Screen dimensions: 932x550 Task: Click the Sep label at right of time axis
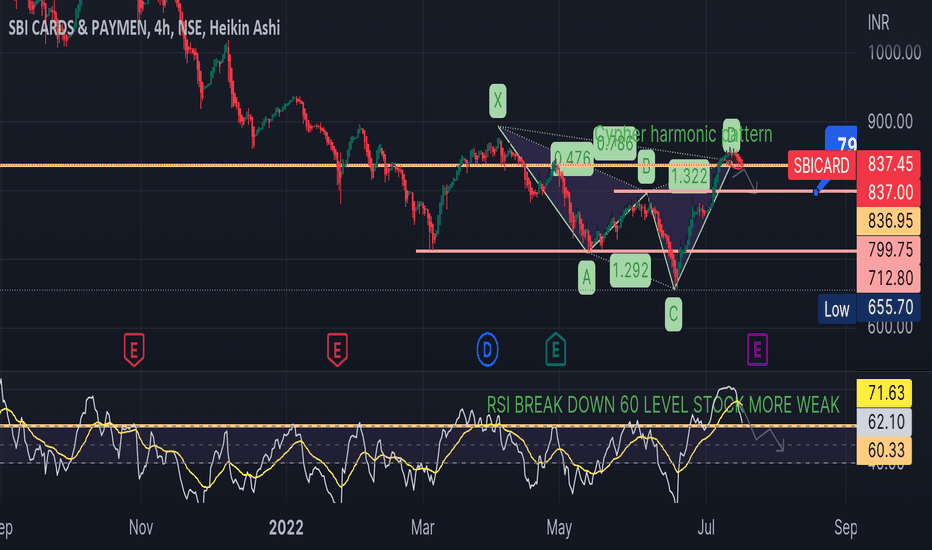tap(846, 527)
